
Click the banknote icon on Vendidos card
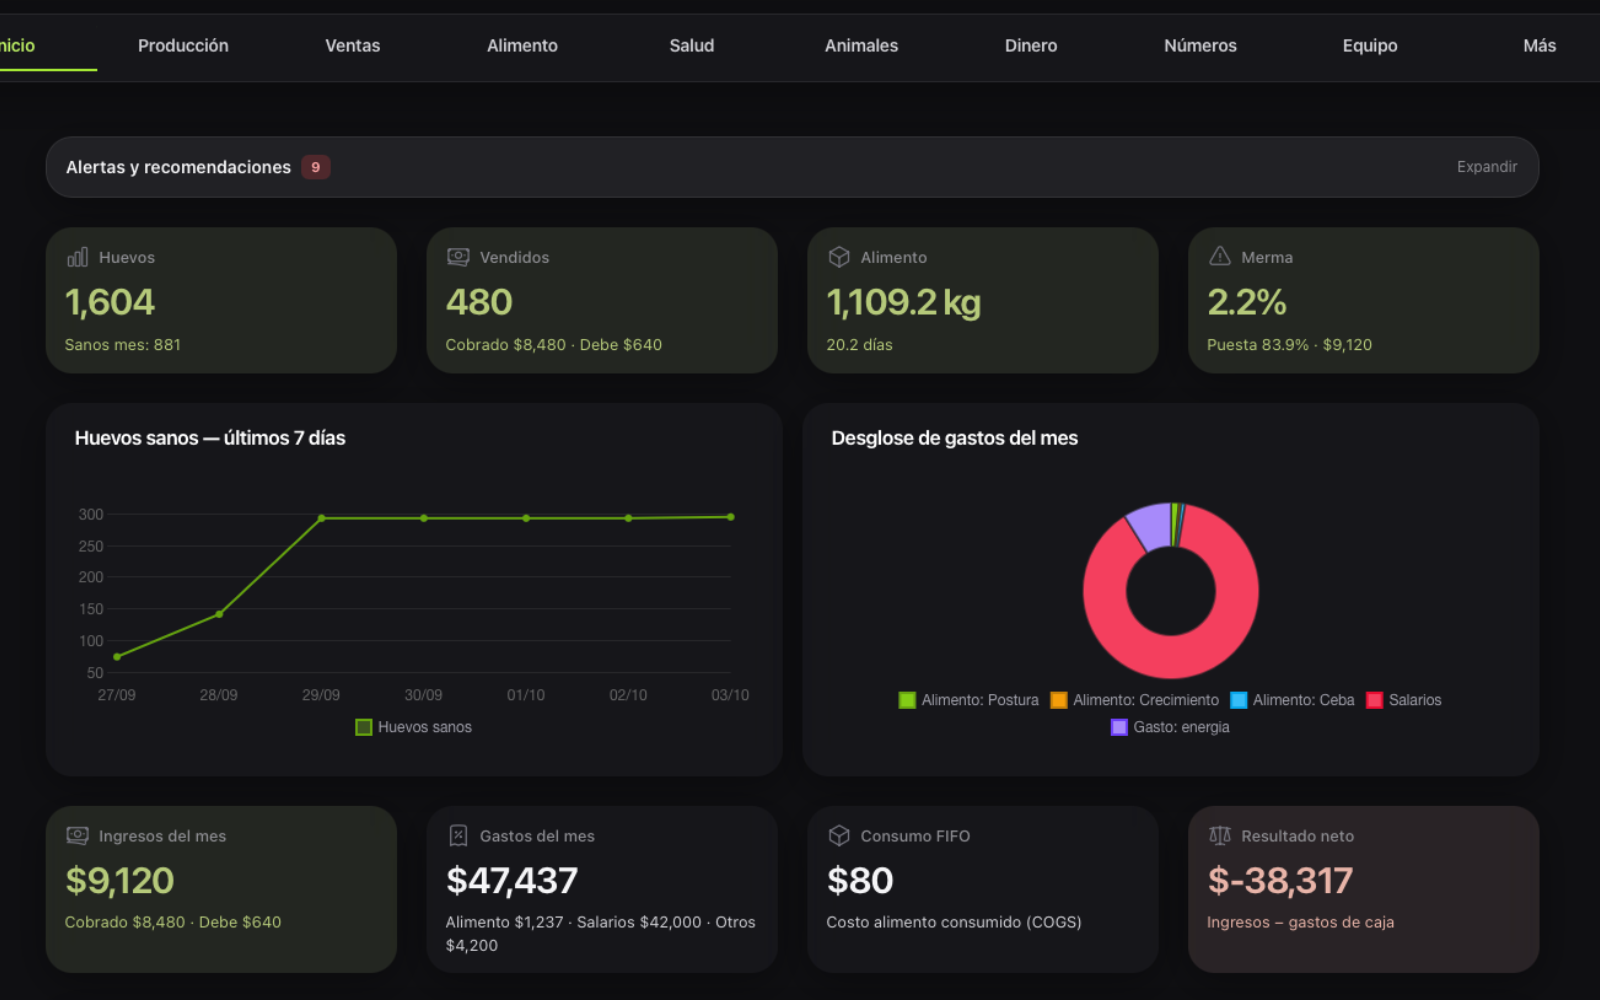pyautogui.click(x=458, y=257)
